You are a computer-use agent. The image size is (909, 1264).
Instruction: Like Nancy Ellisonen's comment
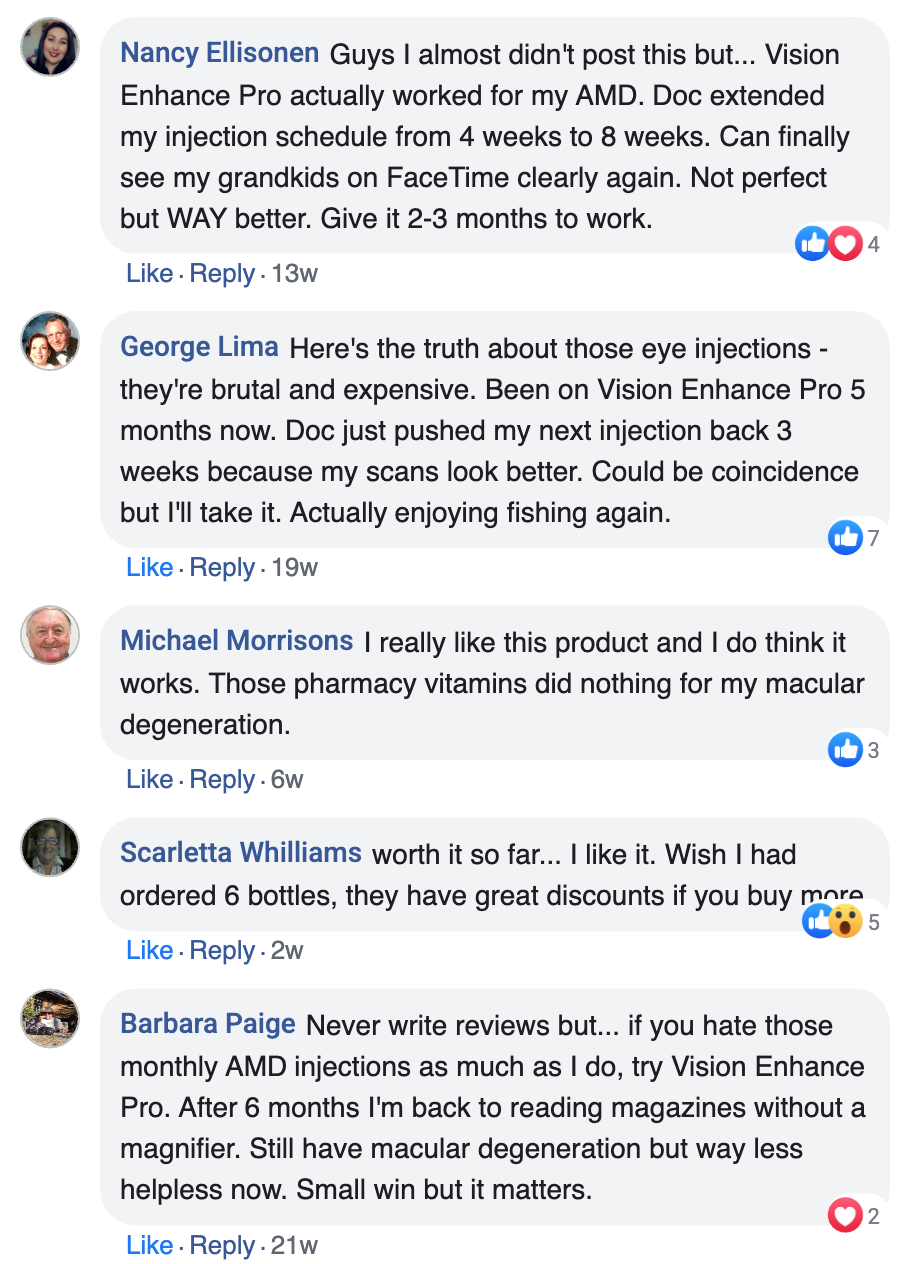coord(149,273)
